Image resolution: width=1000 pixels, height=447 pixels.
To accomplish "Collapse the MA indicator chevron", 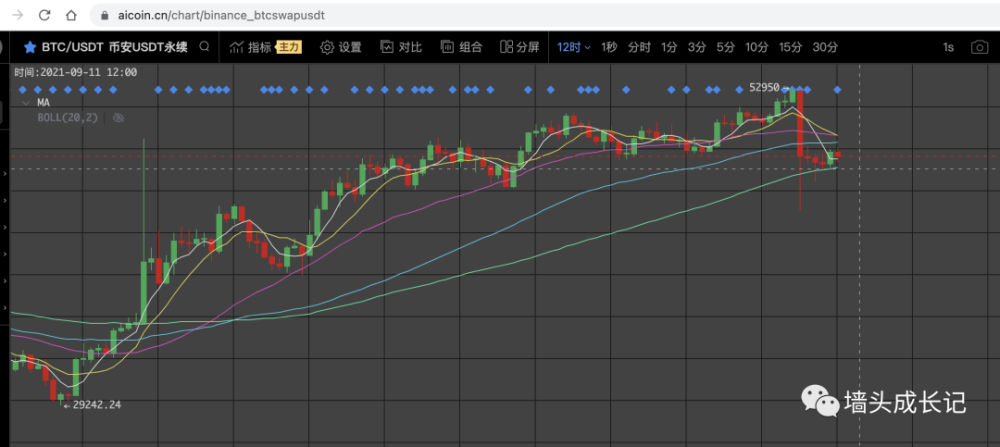I will (x=26, y=102).
